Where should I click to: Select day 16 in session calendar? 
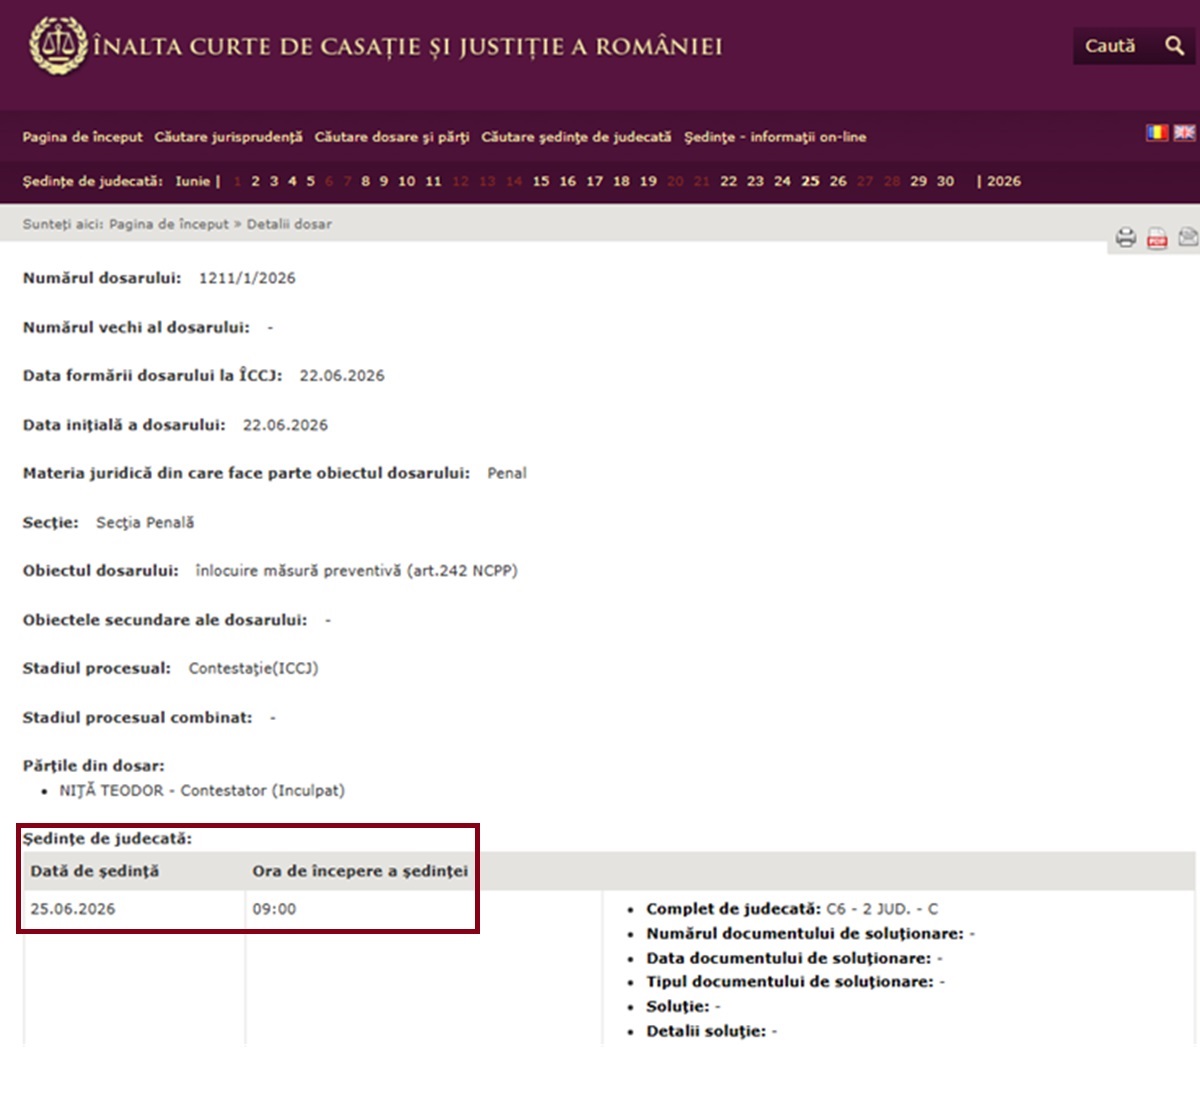pos(568,181)
